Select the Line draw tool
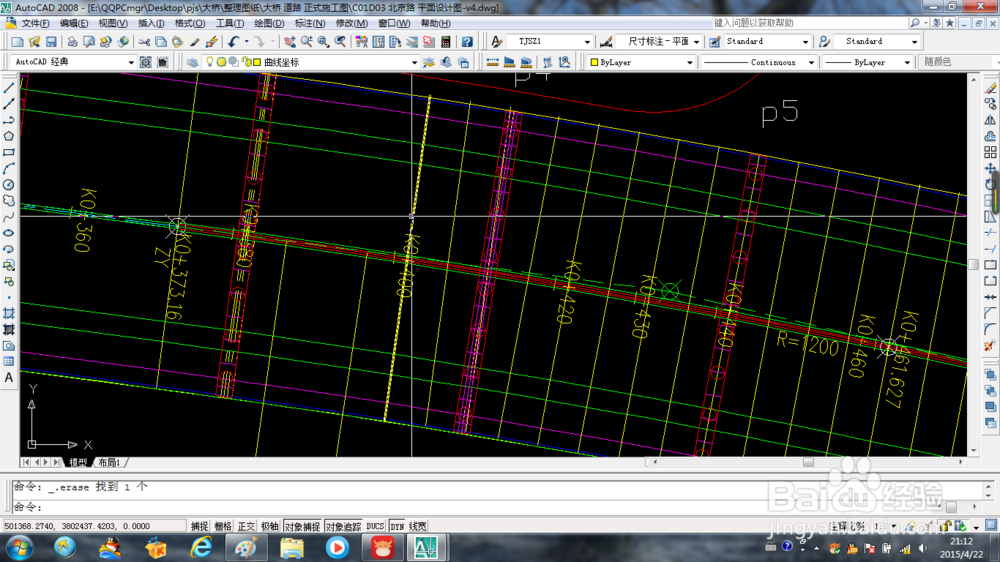1000x562 pixels. [9, 88]
